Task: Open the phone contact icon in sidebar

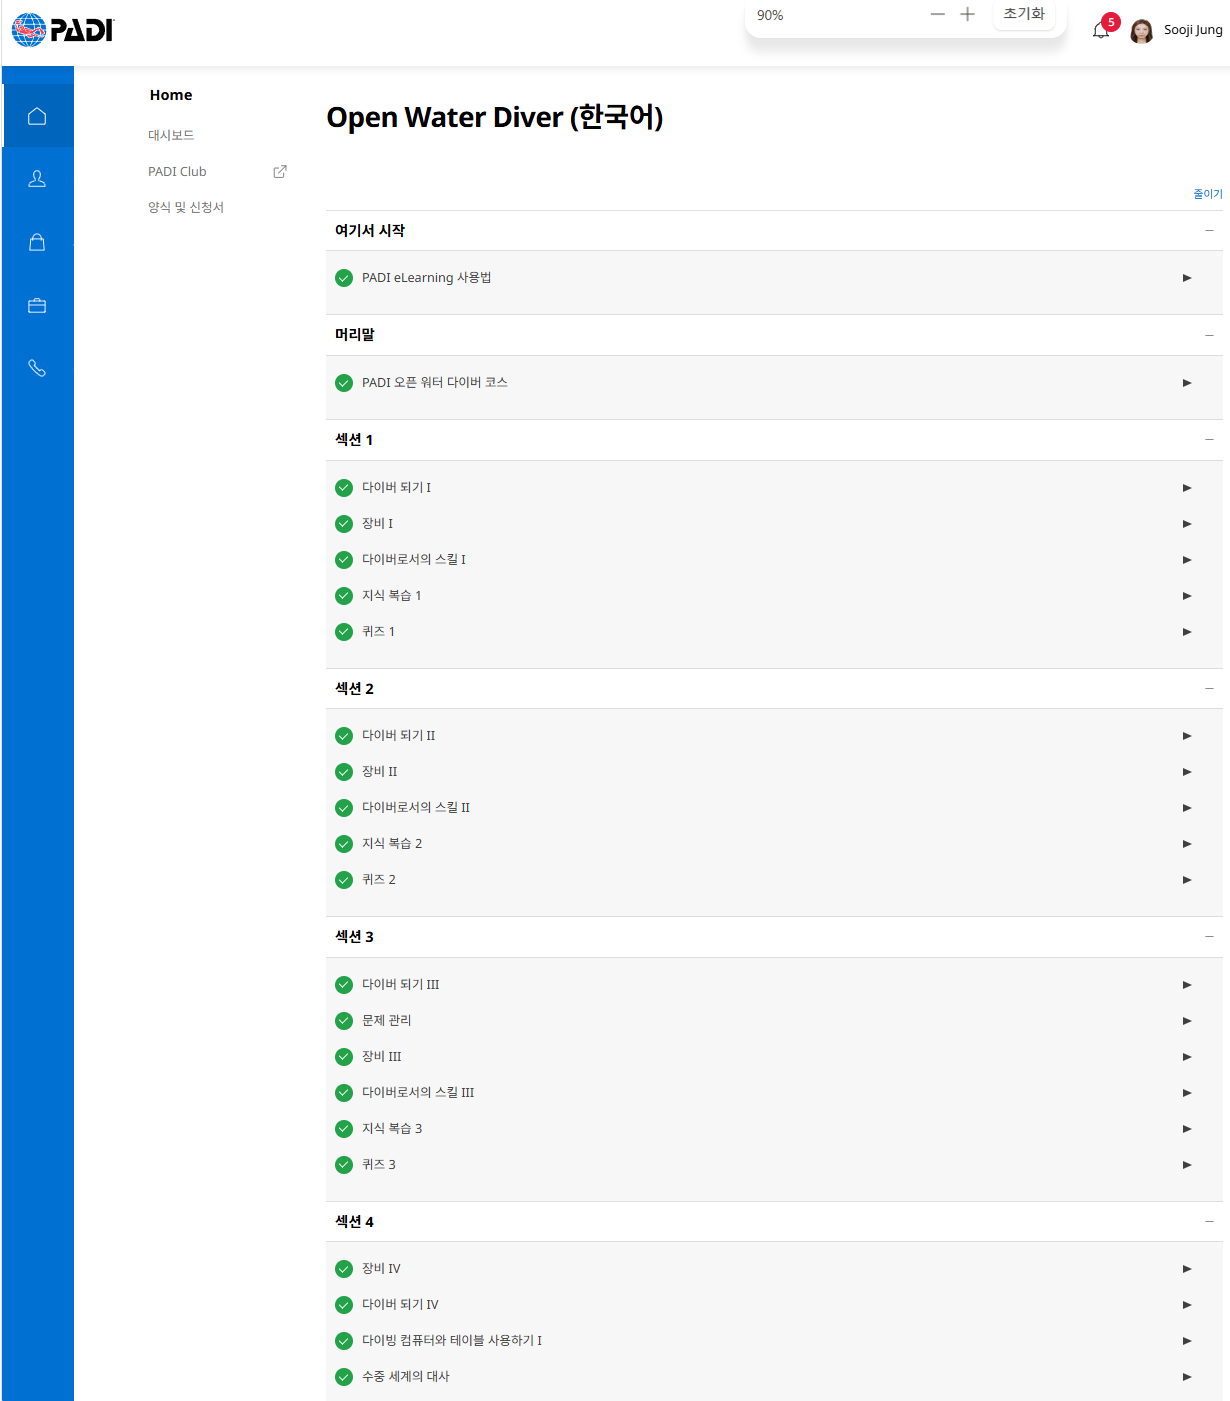Action: (x=37, y=368)
